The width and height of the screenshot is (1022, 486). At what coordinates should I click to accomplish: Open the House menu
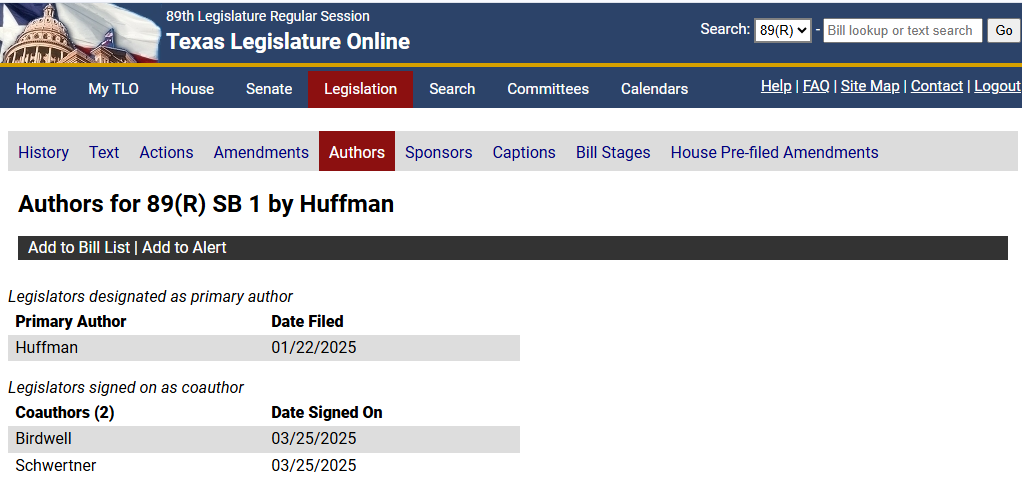click(x=192, y=89)
